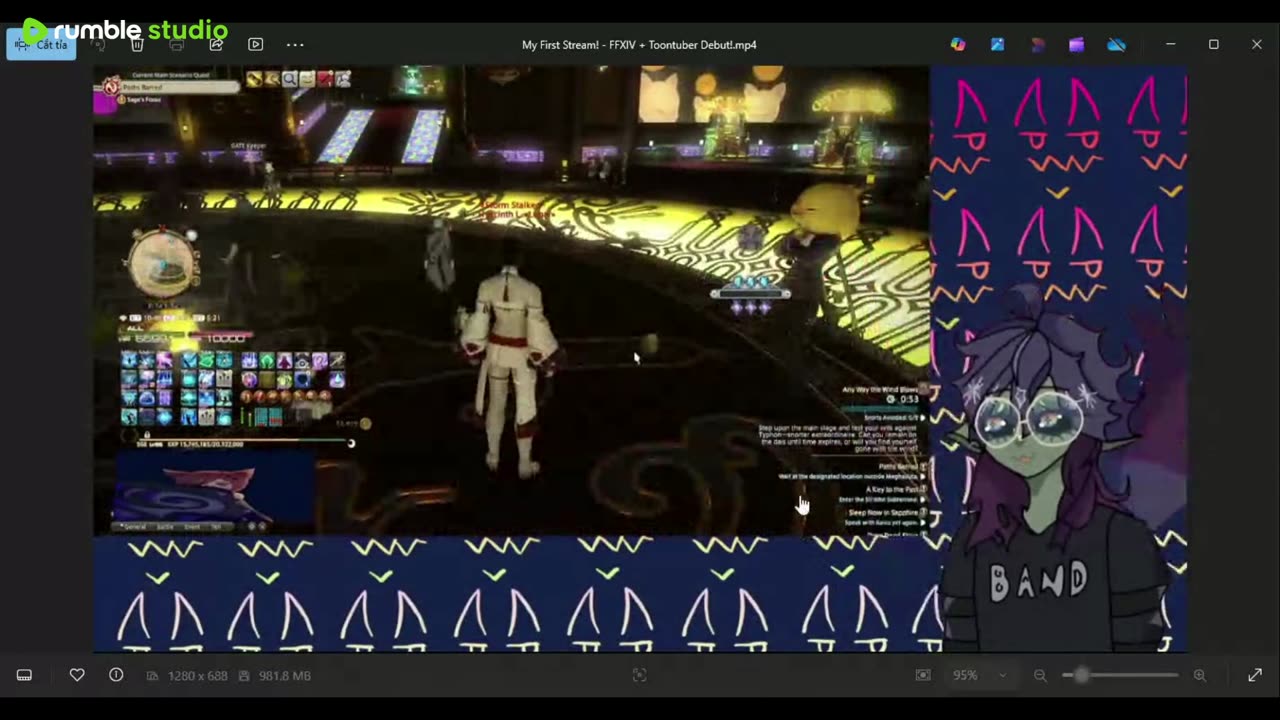Click the center focus icon in bottom bar
1280x720 pixels.
pos(640,675)
